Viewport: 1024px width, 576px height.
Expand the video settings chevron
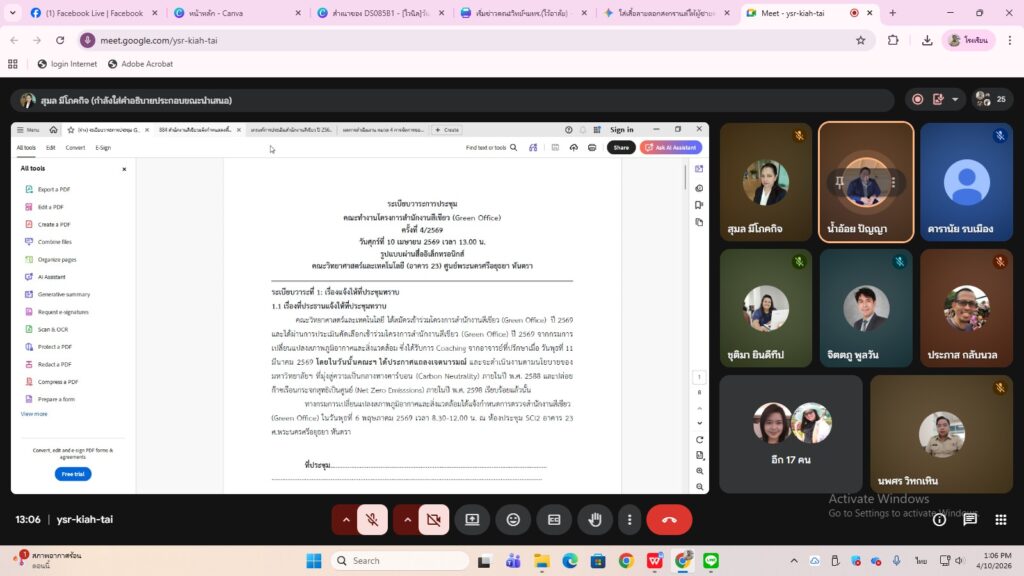(x=407, y=520)
